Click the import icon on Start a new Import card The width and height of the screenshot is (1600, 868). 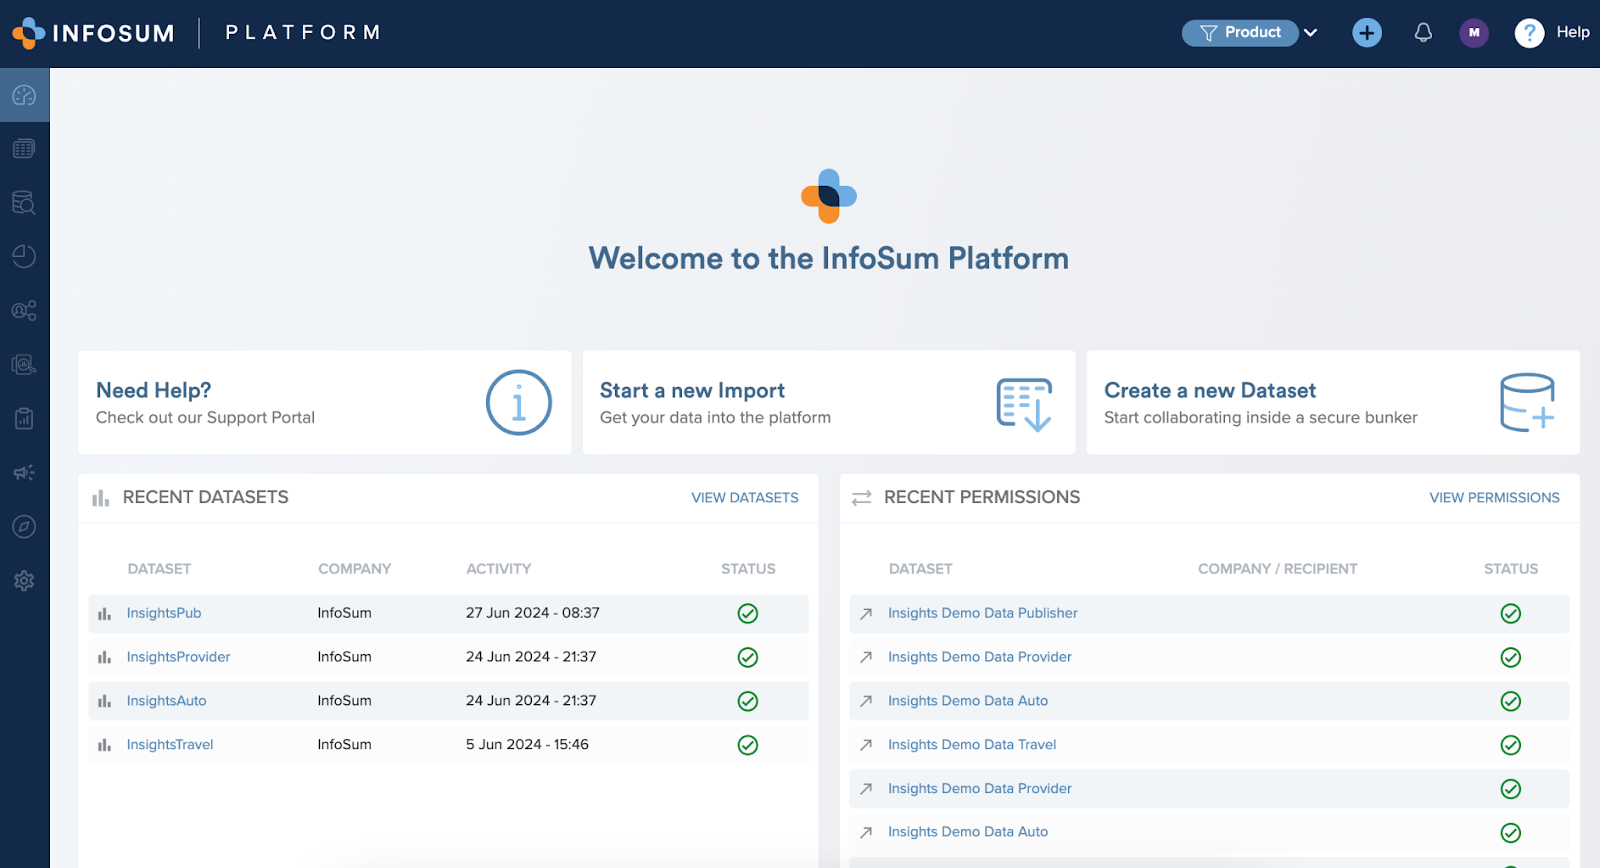(1024, 404)
